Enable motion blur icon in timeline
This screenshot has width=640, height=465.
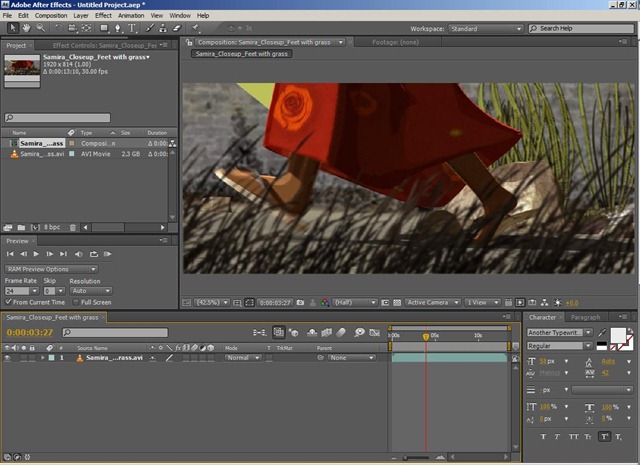coord(341,333)
